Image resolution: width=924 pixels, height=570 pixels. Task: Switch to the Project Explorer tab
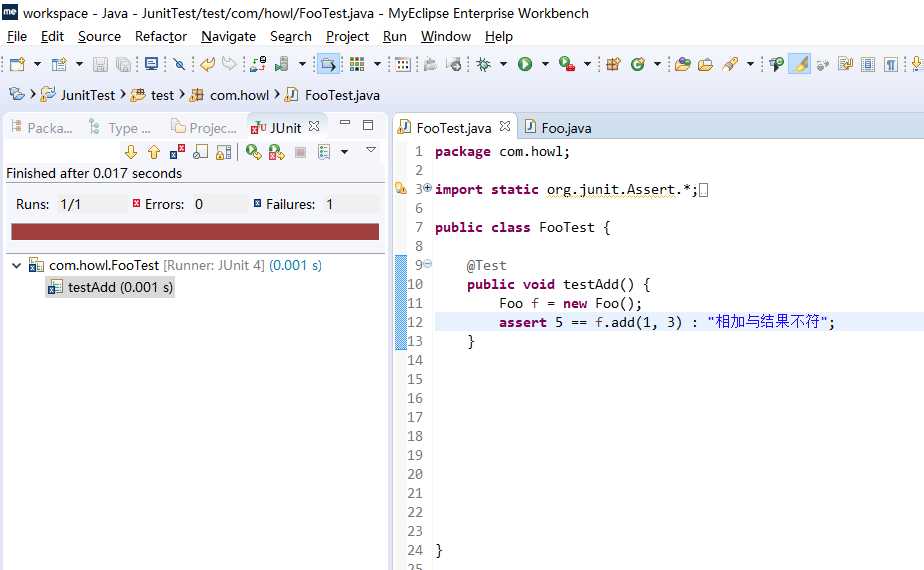(x=204, y=128)
